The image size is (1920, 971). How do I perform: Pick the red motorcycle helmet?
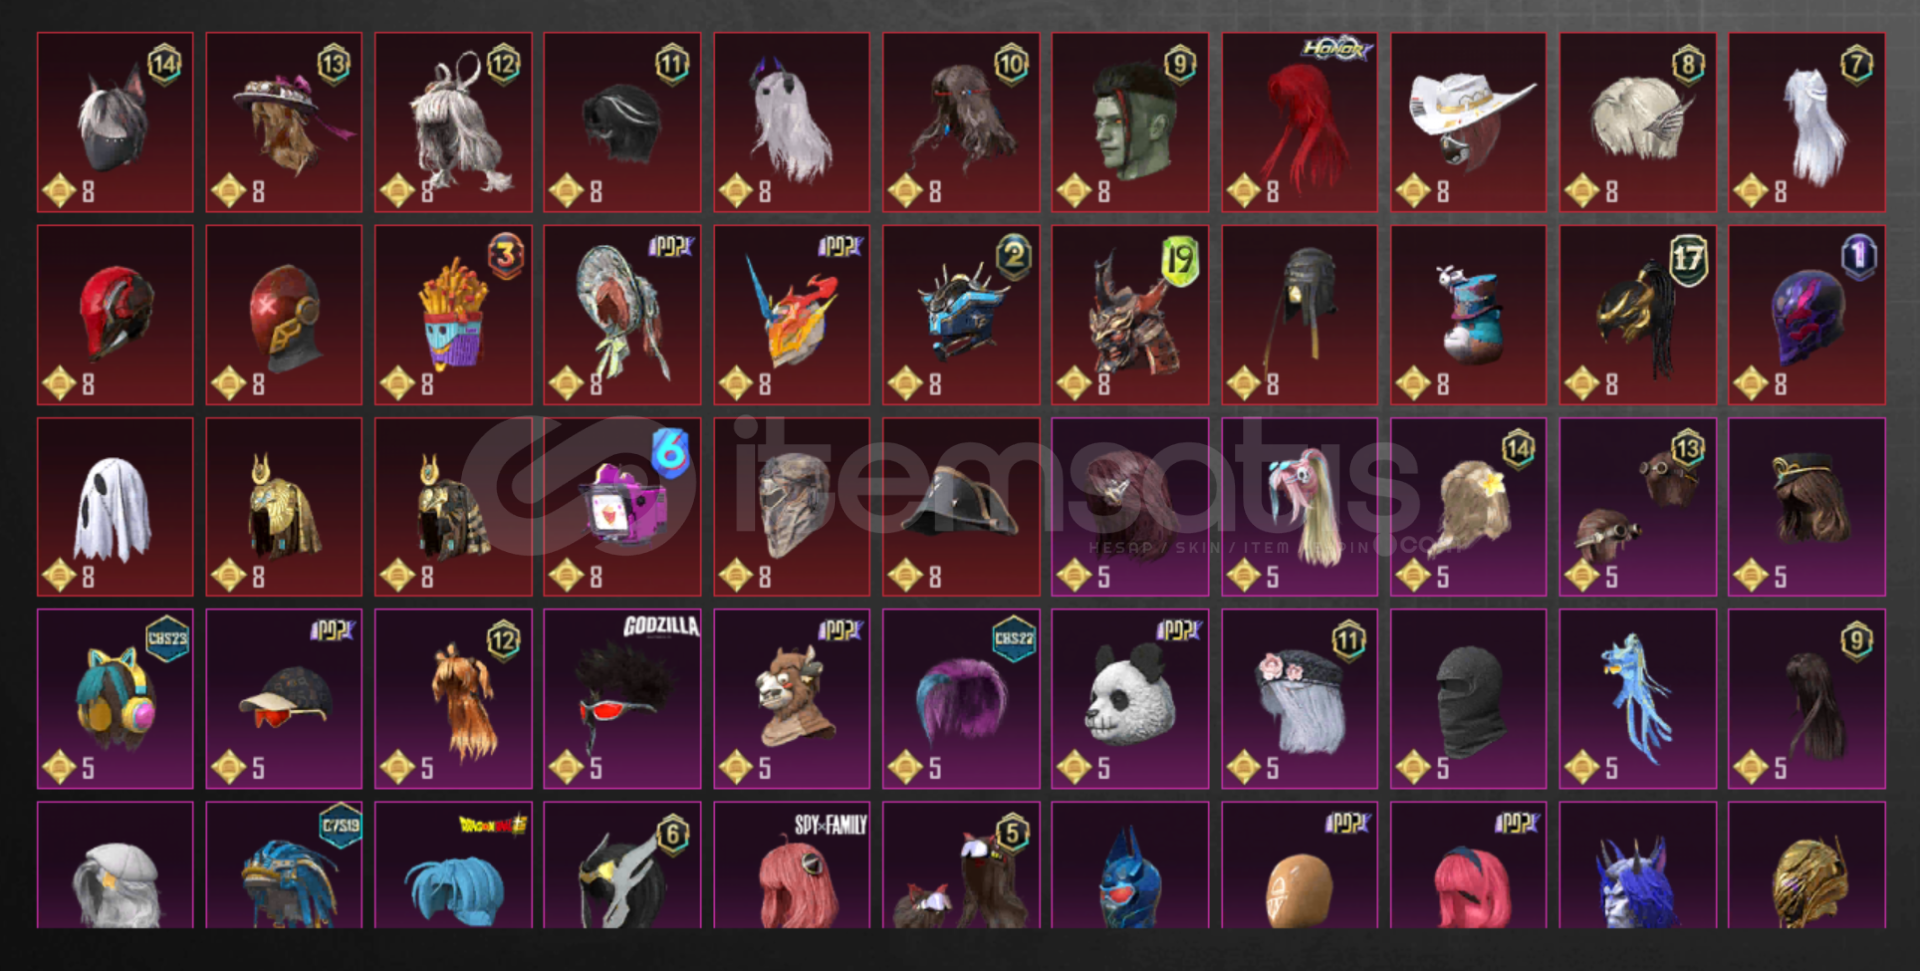(x=115, y=314)
